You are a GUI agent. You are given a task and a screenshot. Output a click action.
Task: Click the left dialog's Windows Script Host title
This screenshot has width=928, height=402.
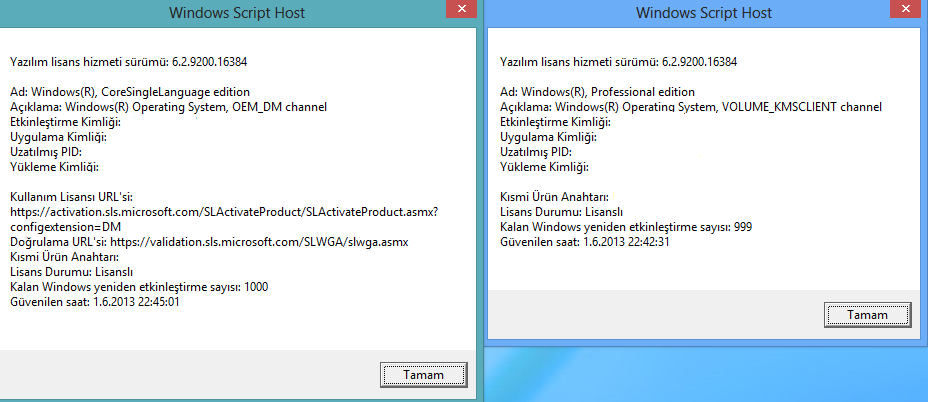(x=237, y=12)
